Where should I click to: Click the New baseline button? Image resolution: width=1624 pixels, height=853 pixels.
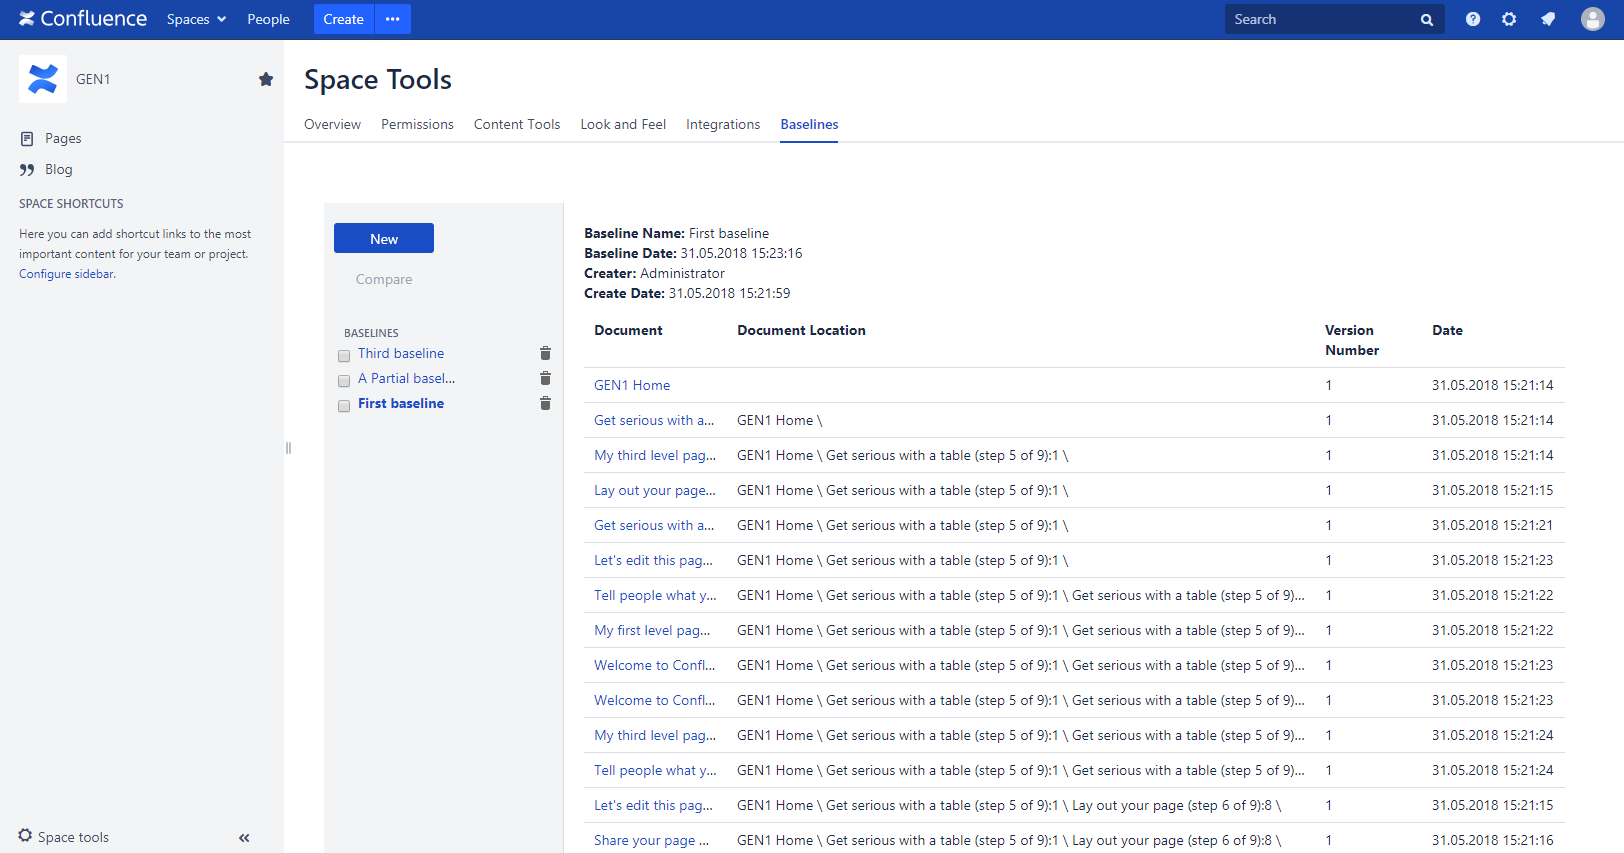pos(384,238)
